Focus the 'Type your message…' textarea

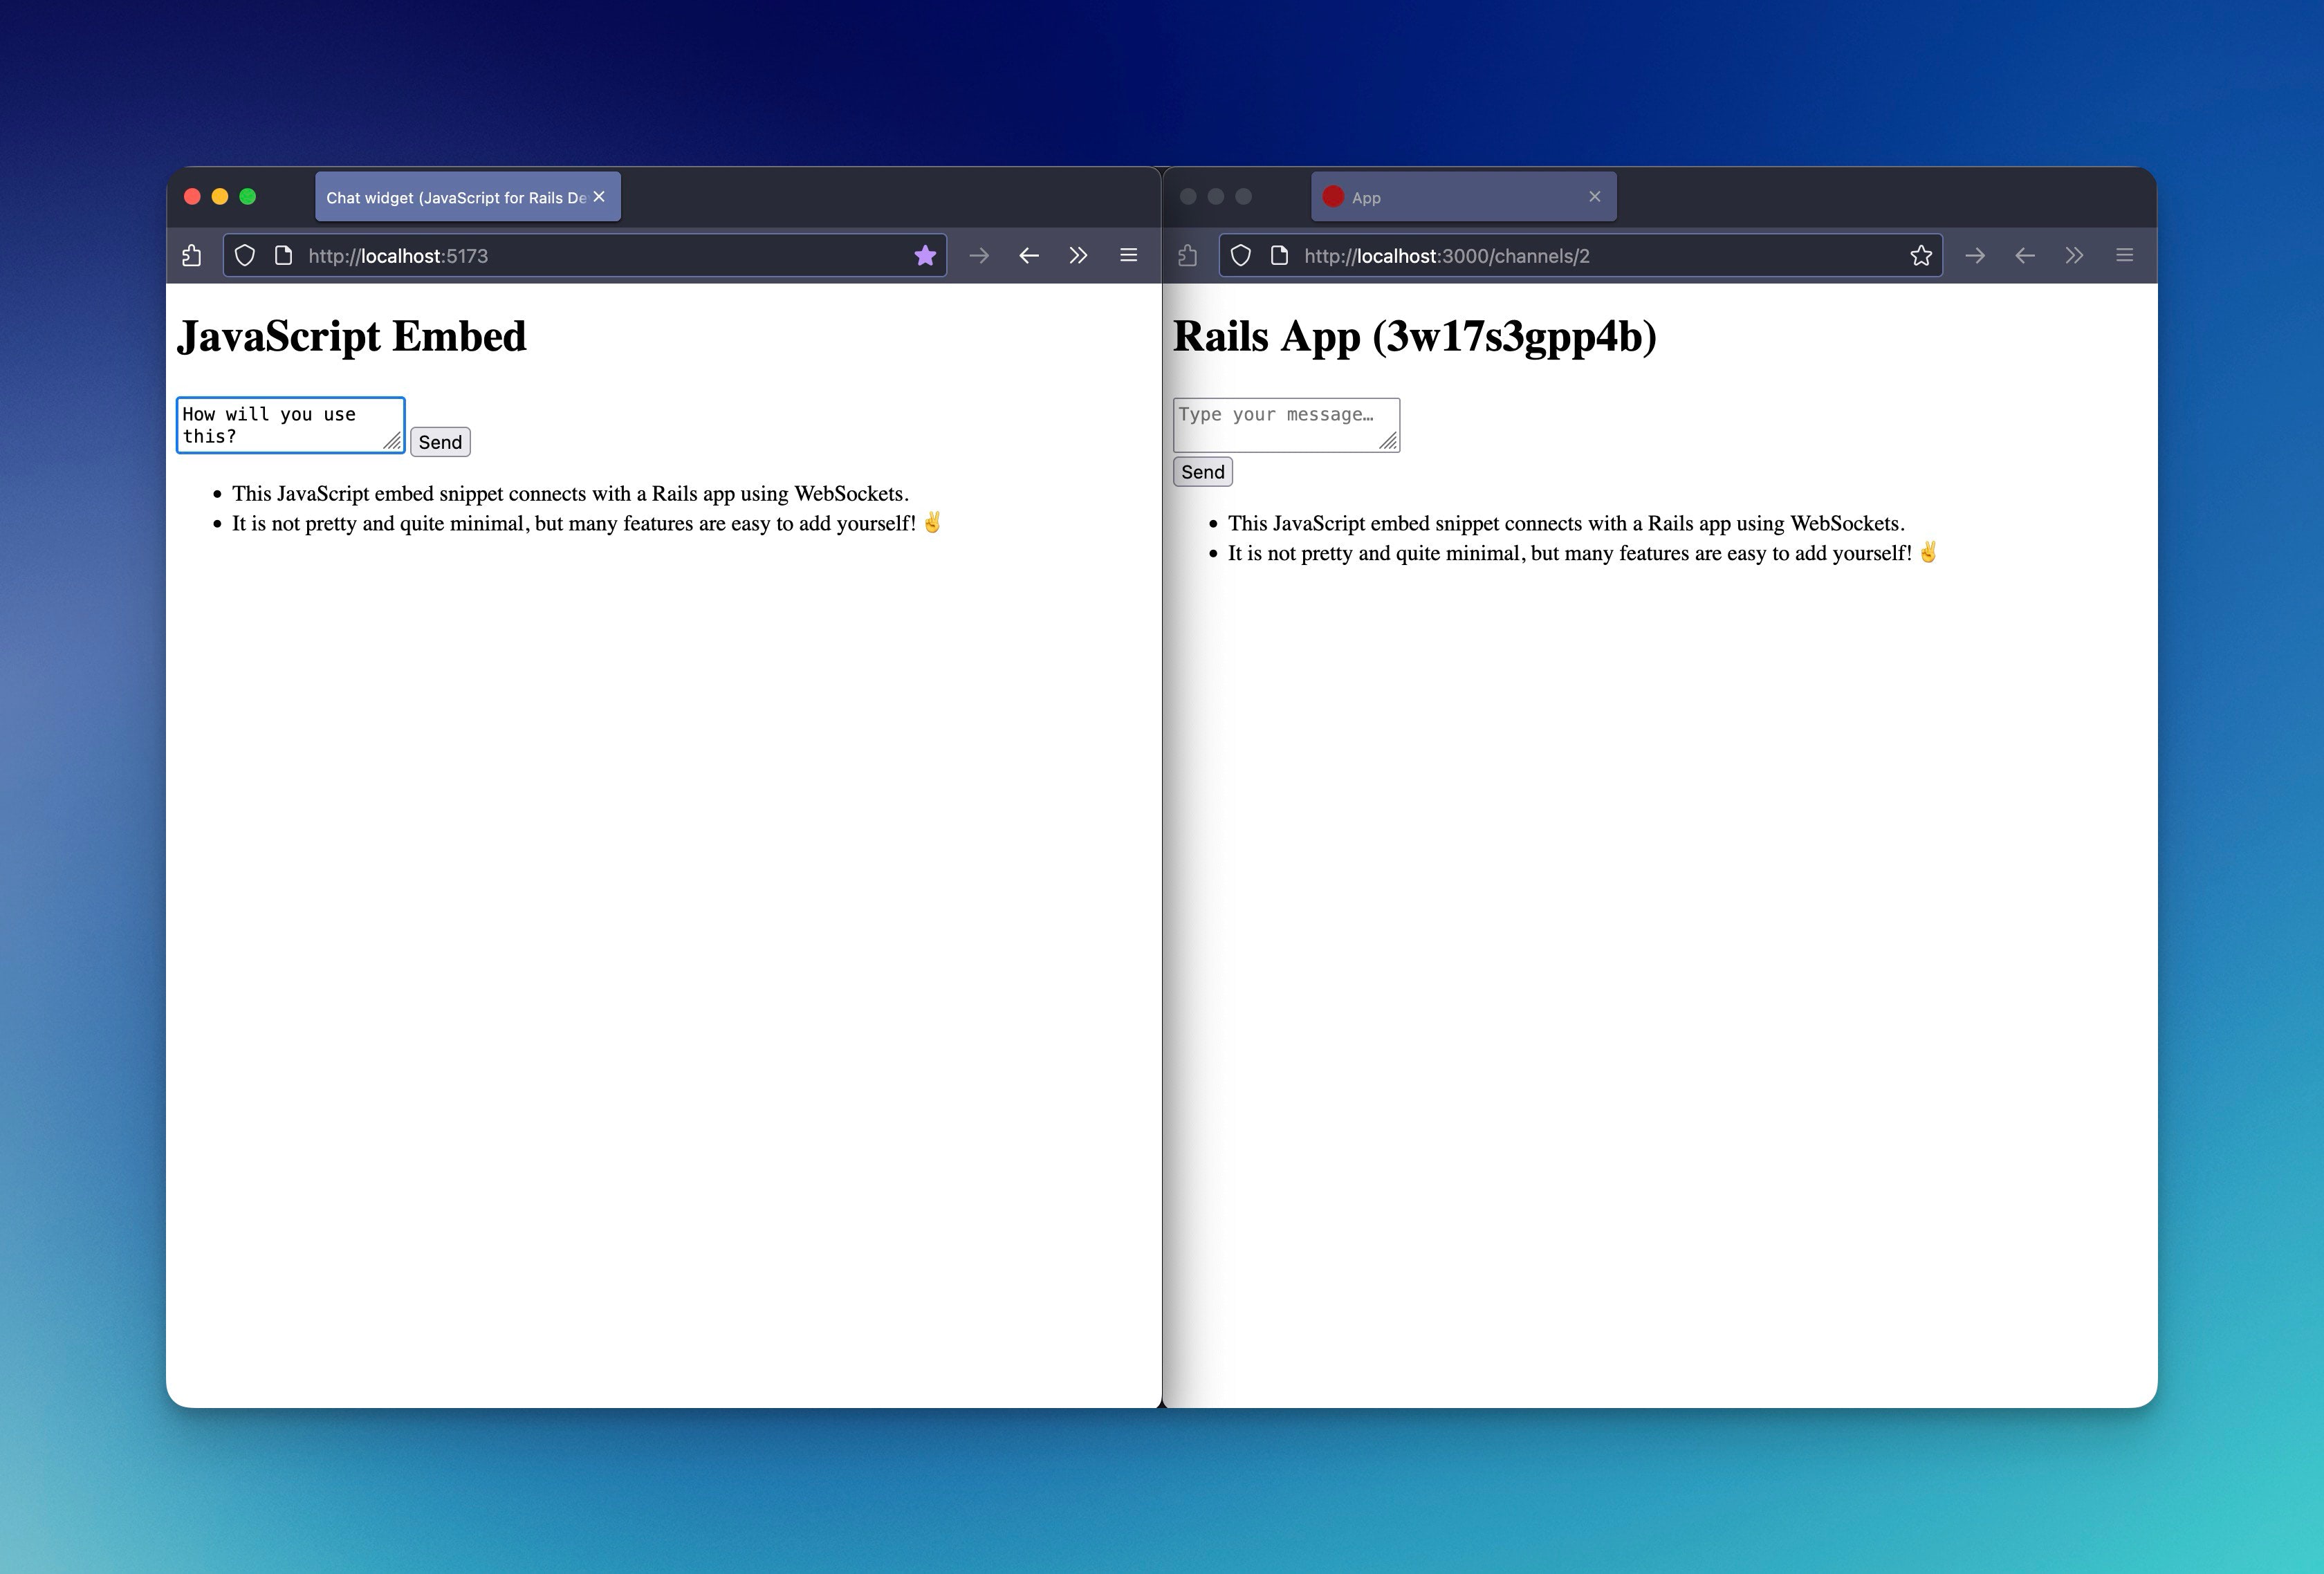coord(1287,425)
